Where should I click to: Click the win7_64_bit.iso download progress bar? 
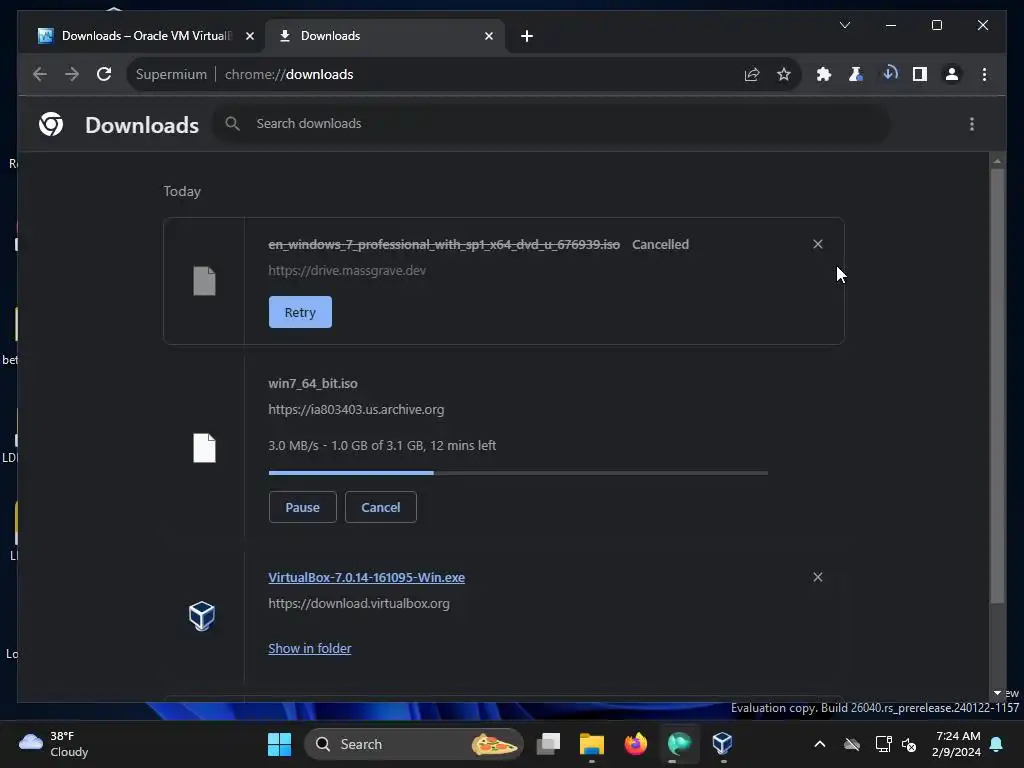[518, 472]
